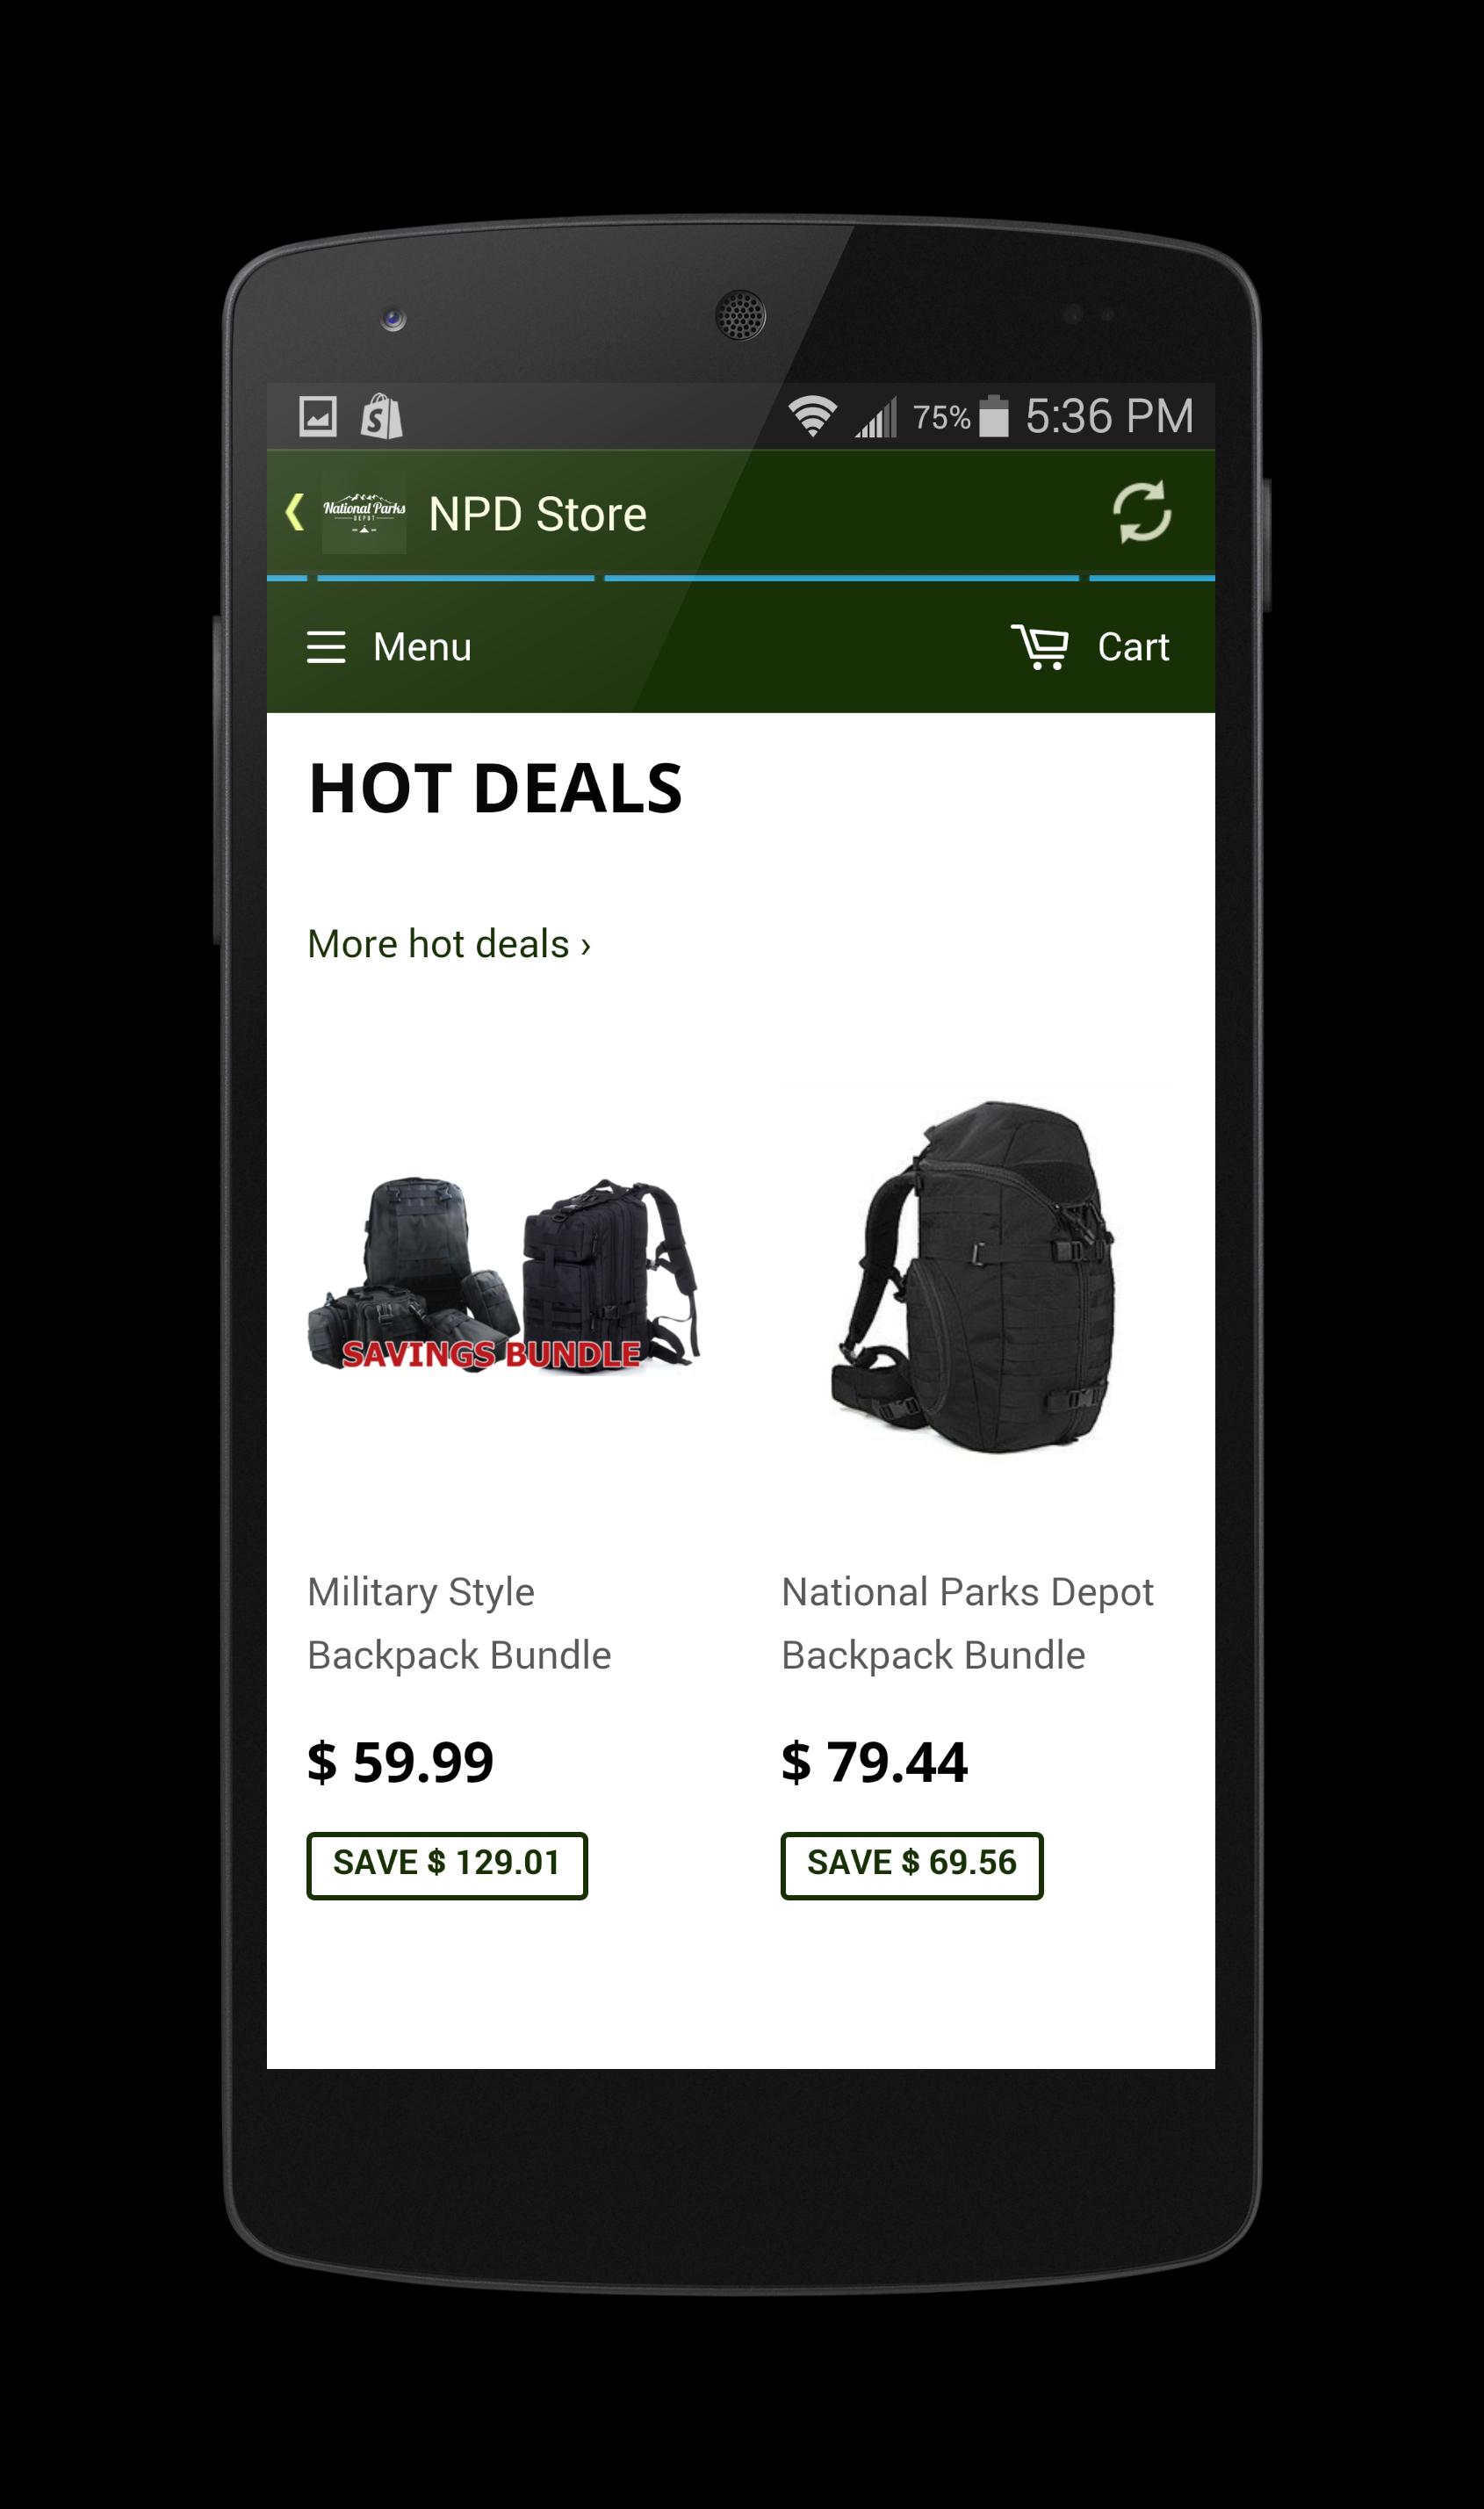Image resolution: width=1484 pixels, height=2509 pixels.
Task: Follow the More hot deals link
Action: (449, 944)
